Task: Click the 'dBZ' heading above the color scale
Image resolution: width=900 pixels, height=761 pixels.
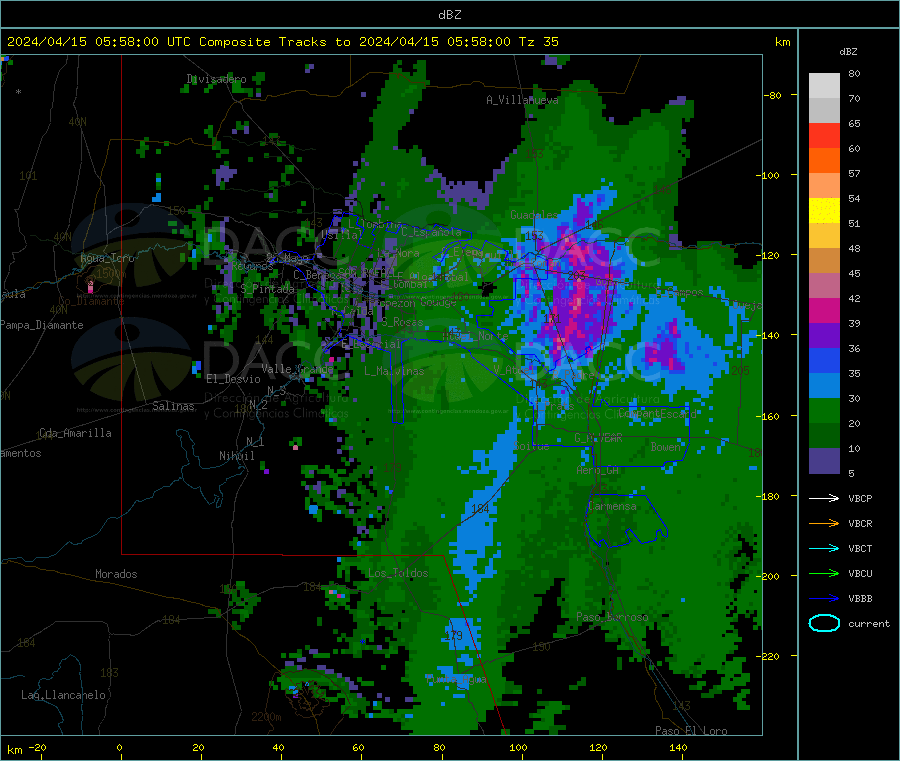Action: (x=848, y=52)
